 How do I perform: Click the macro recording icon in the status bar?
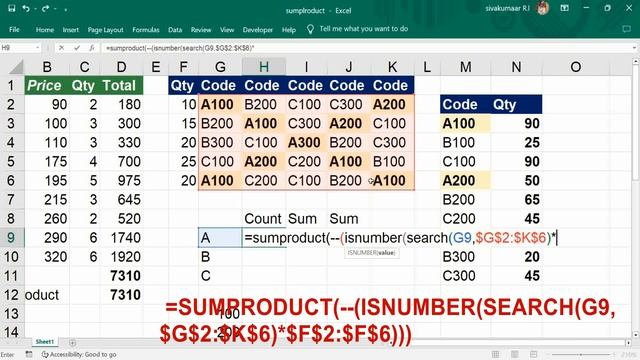tap(29, 354)
